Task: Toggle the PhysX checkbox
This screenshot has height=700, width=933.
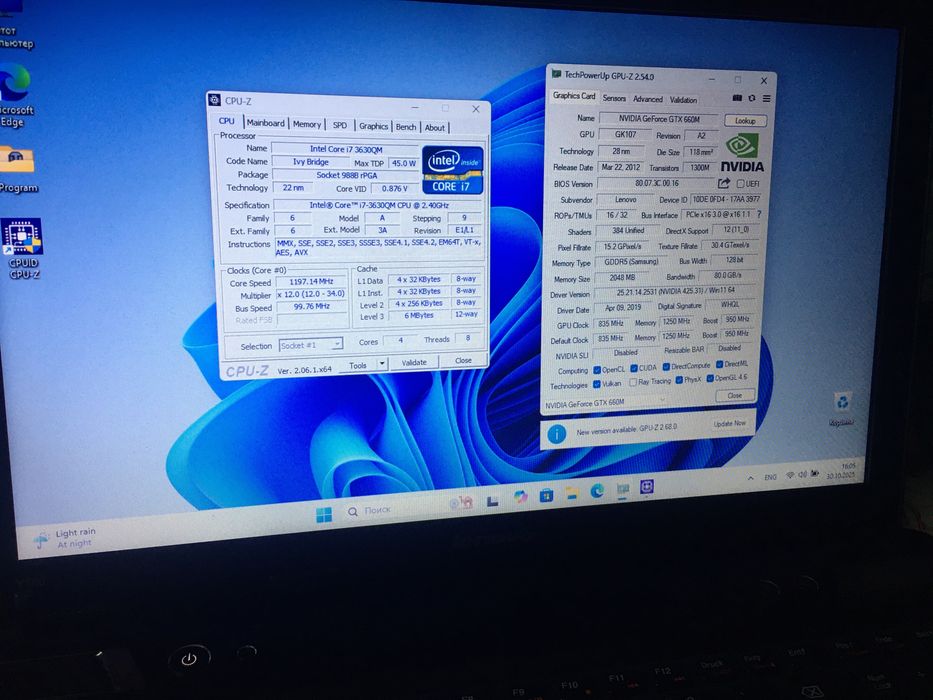Action: coord(679,380)
